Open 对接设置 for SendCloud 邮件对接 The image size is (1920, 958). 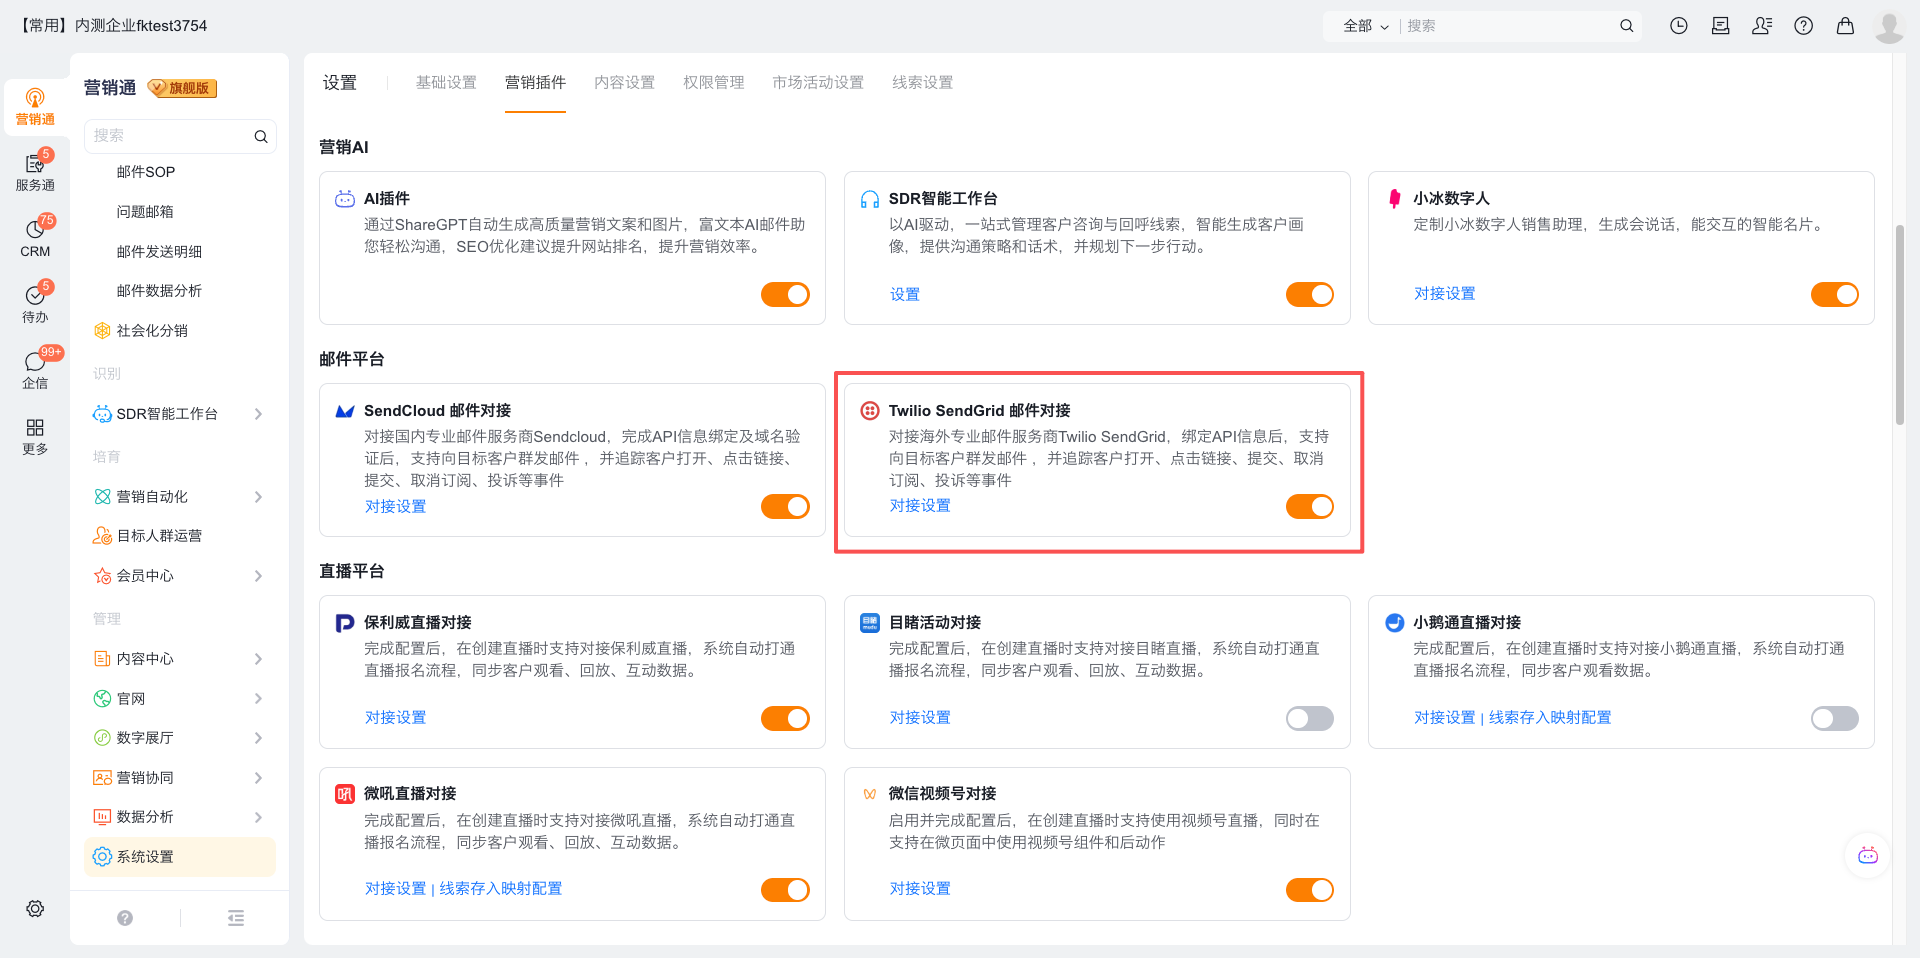pyautogui.click(x=395, y=507)
